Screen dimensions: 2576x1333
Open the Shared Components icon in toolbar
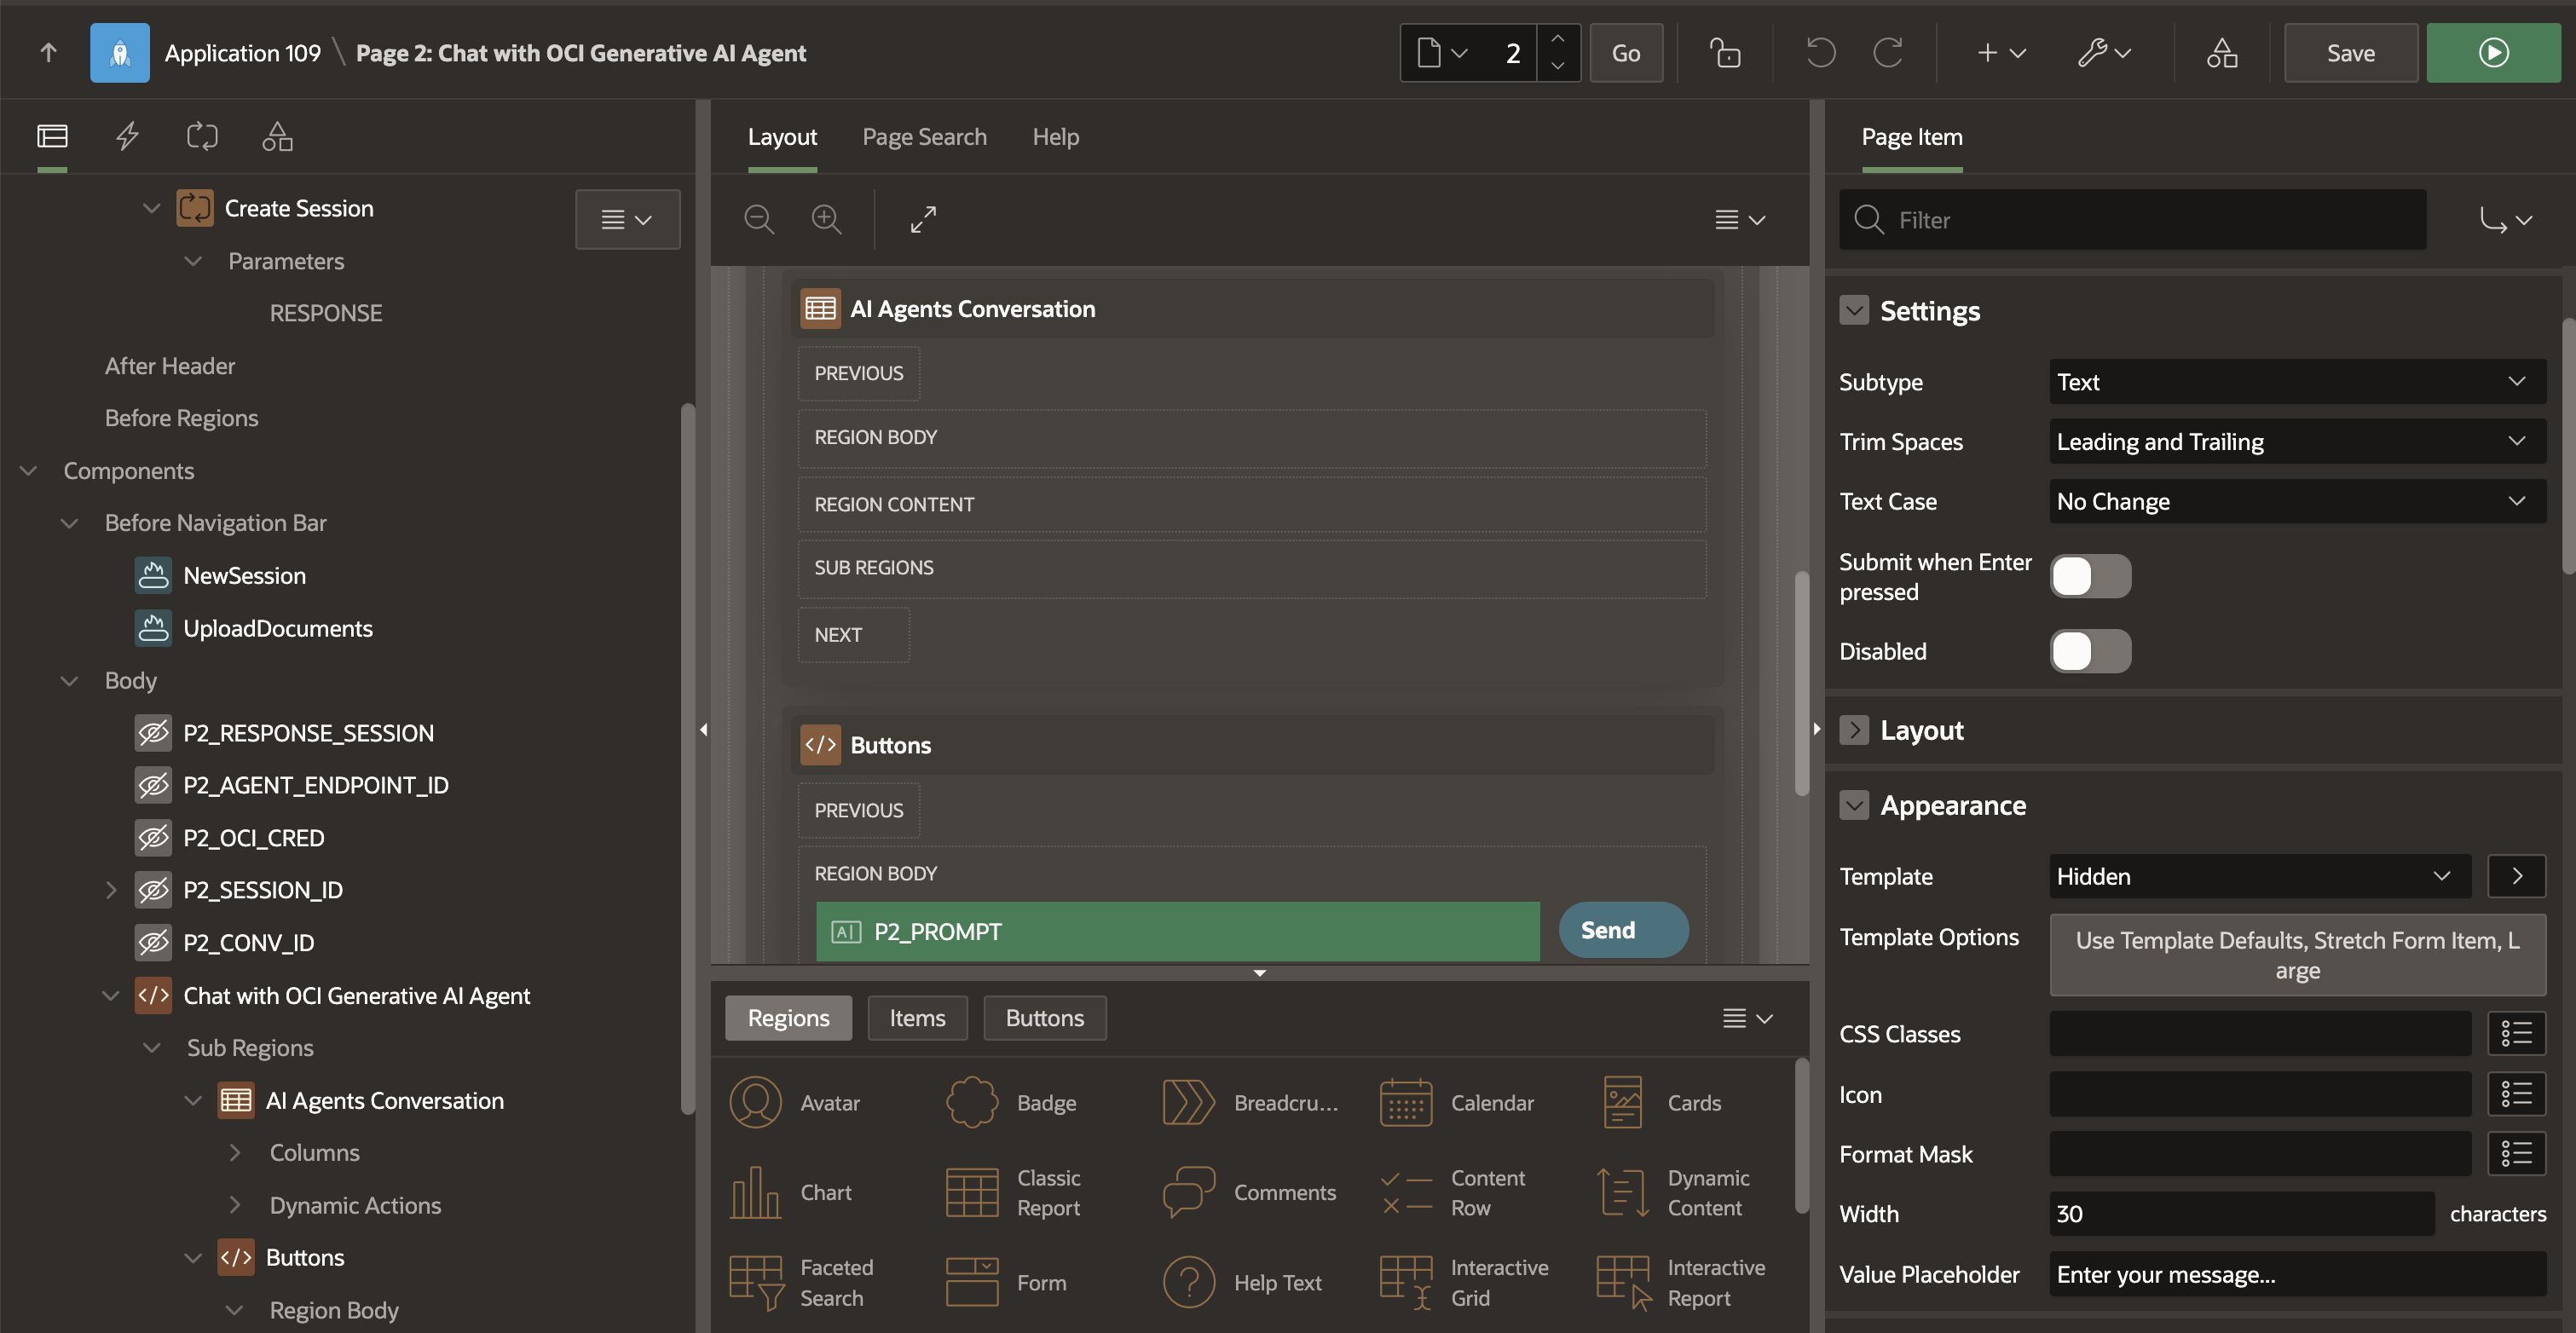(x=2221, y=53)
